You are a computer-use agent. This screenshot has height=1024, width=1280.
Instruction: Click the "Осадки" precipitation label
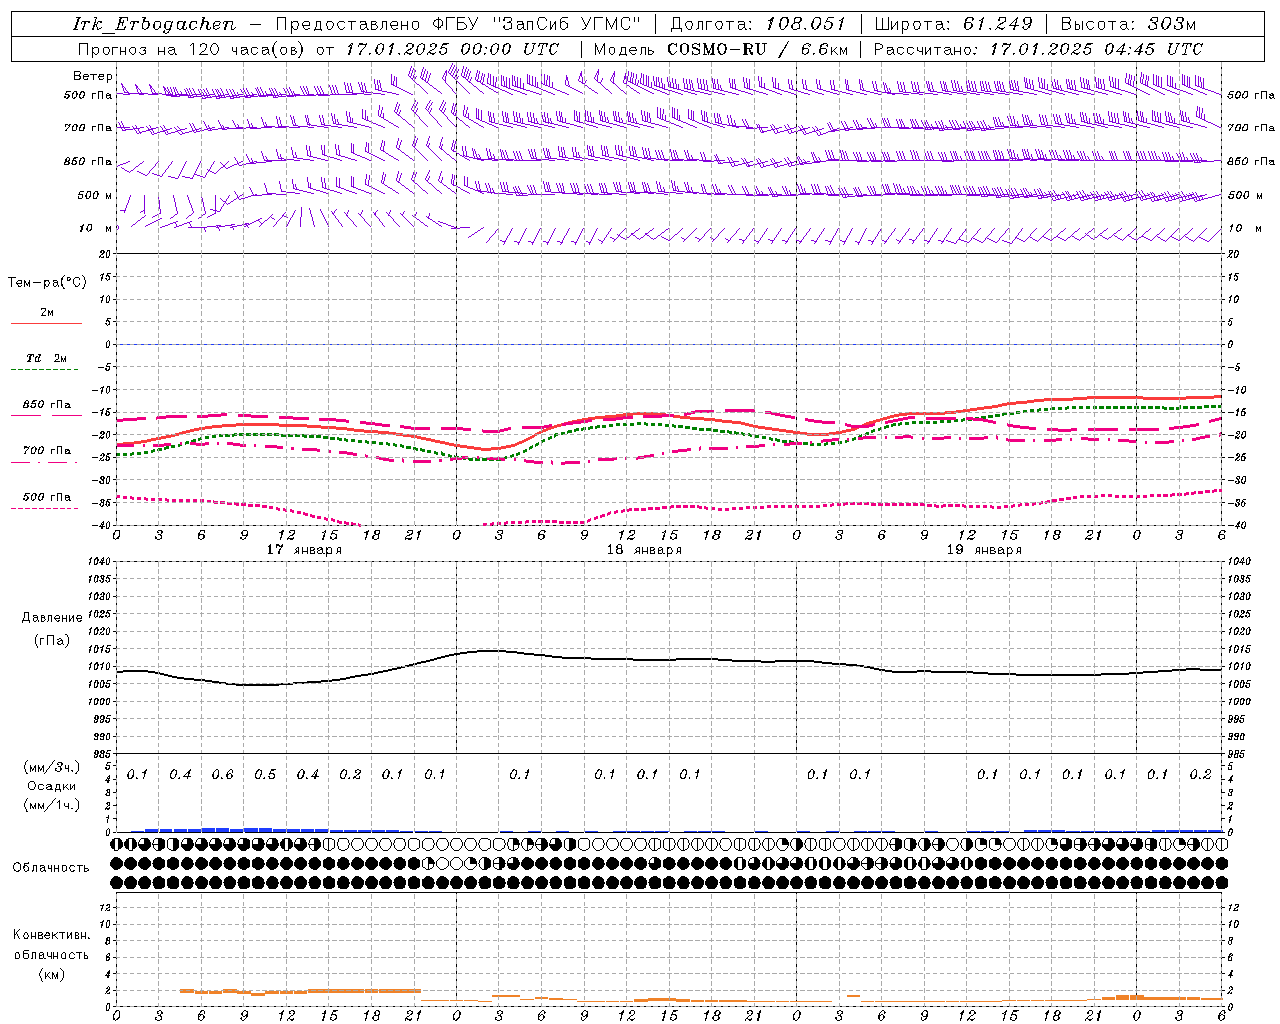[x=52, y=786]
